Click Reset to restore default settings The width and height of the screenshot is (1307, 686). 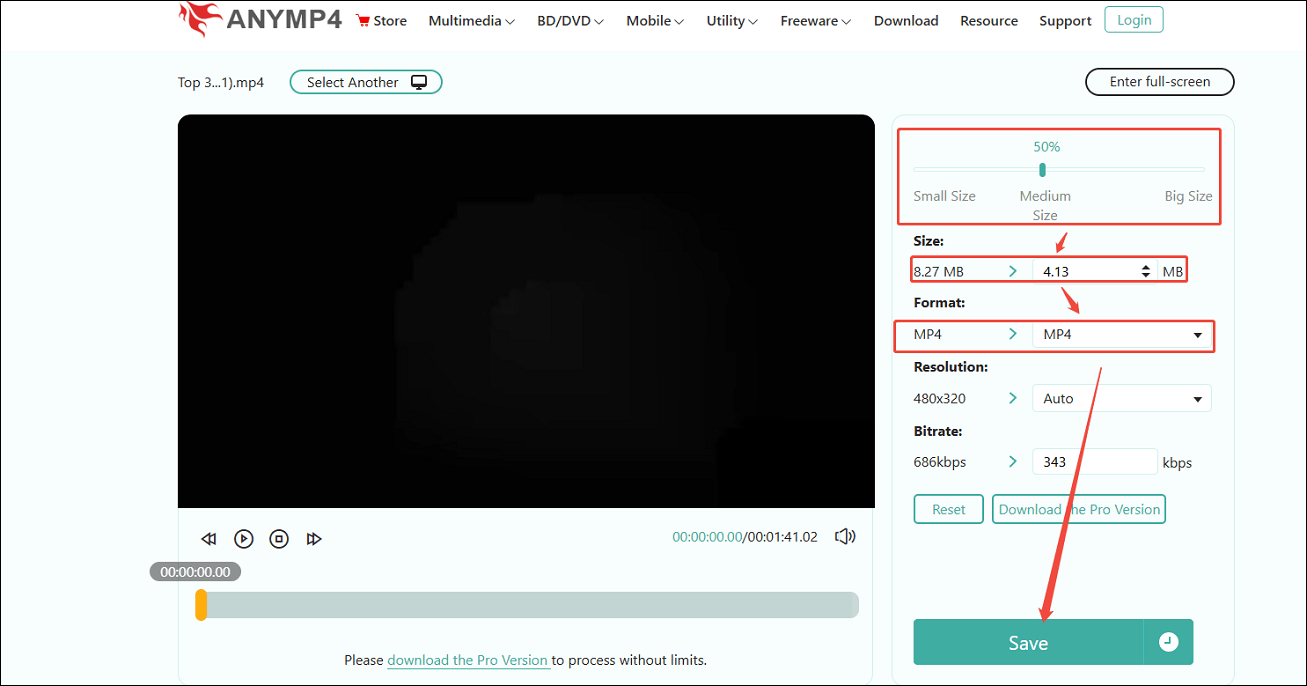948,508
